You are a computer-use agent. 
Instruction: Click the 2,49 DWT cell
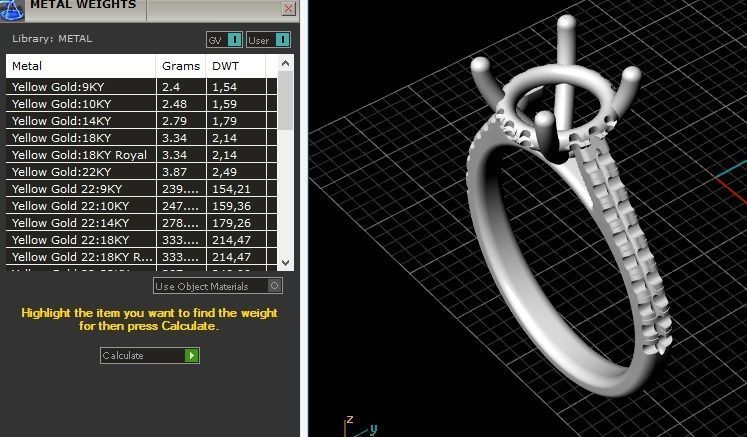(236, 172)
